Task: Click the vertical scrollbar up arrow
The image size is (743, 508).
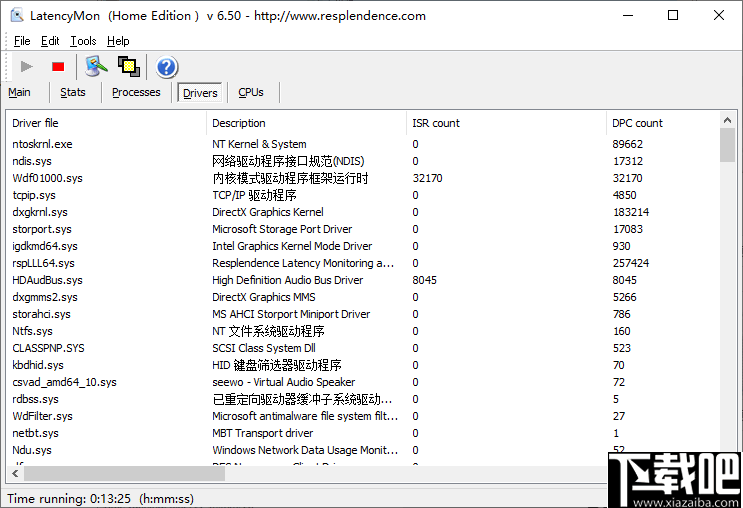Action: 727,120
